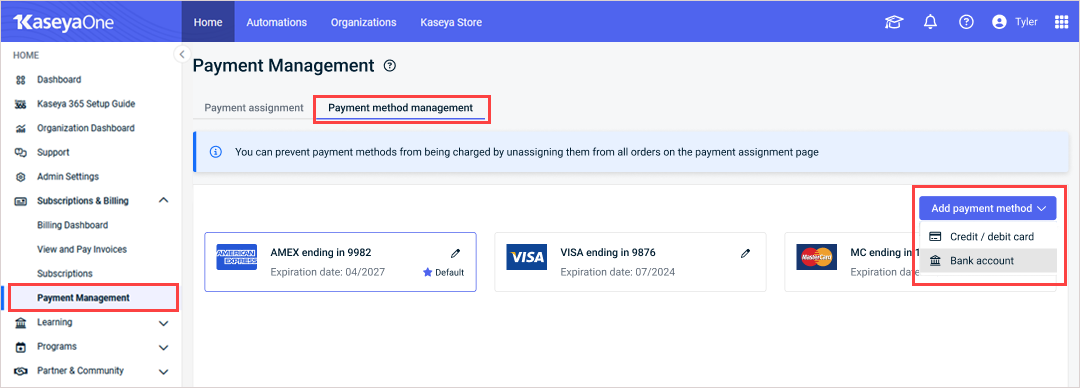Check the notifications bell icon
Viewport: 1080px width, 388px height.
pyautogui.click(x=931, y=22)
